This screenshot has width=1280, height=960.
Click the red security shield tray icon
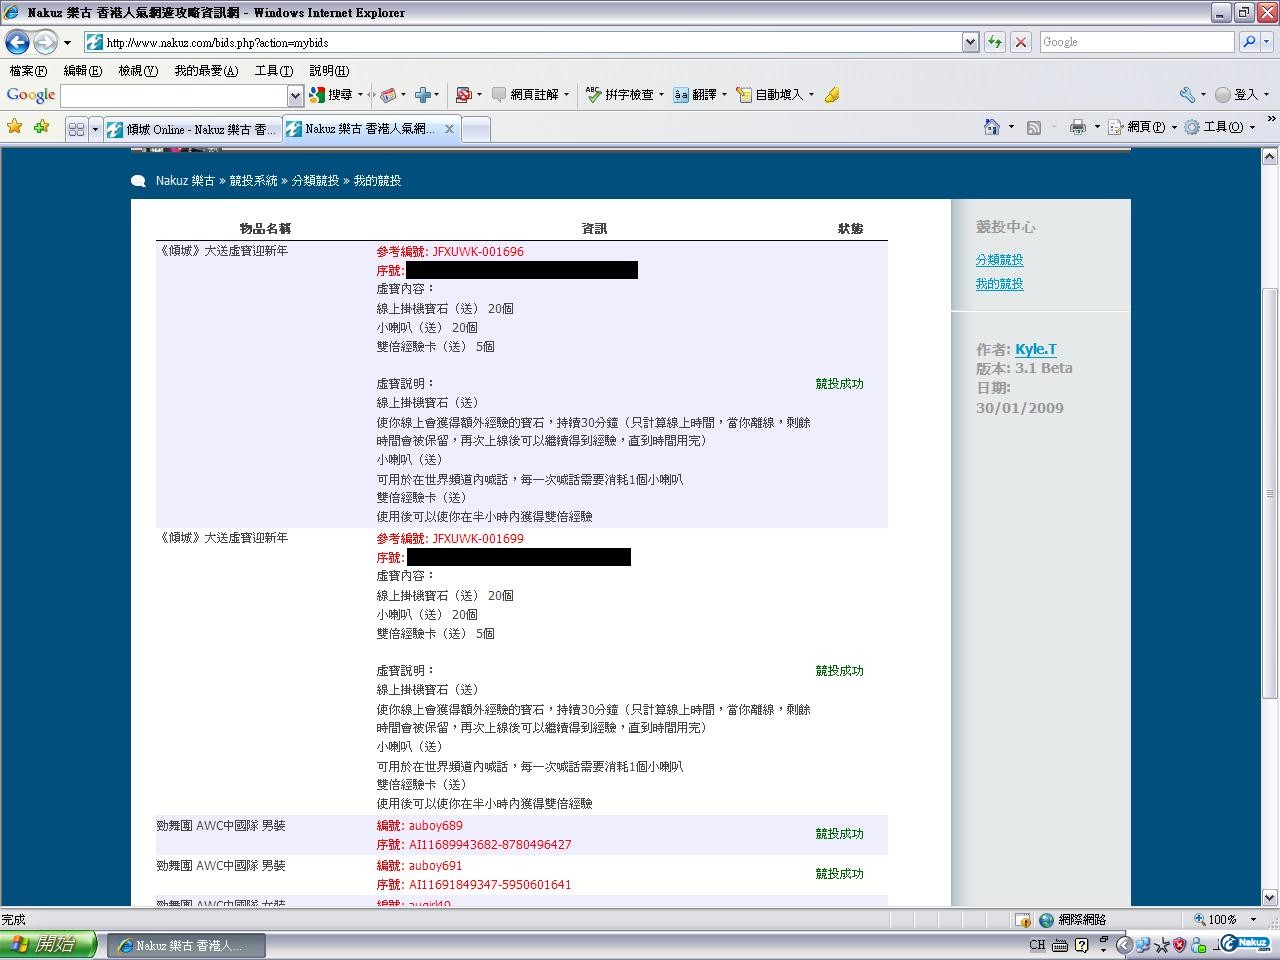click(x=1179, y=945)
